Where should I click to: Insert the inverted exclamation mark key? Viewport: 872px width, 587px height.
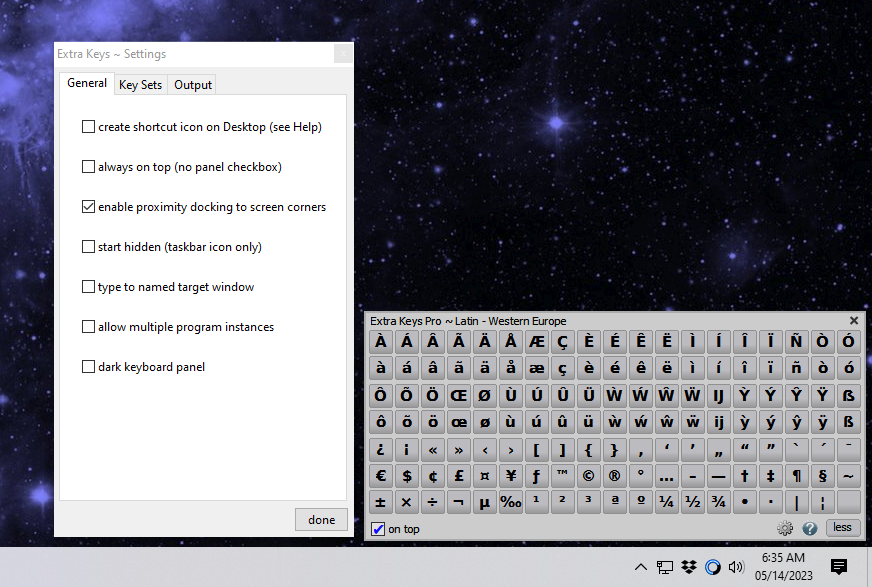(407, 450)
